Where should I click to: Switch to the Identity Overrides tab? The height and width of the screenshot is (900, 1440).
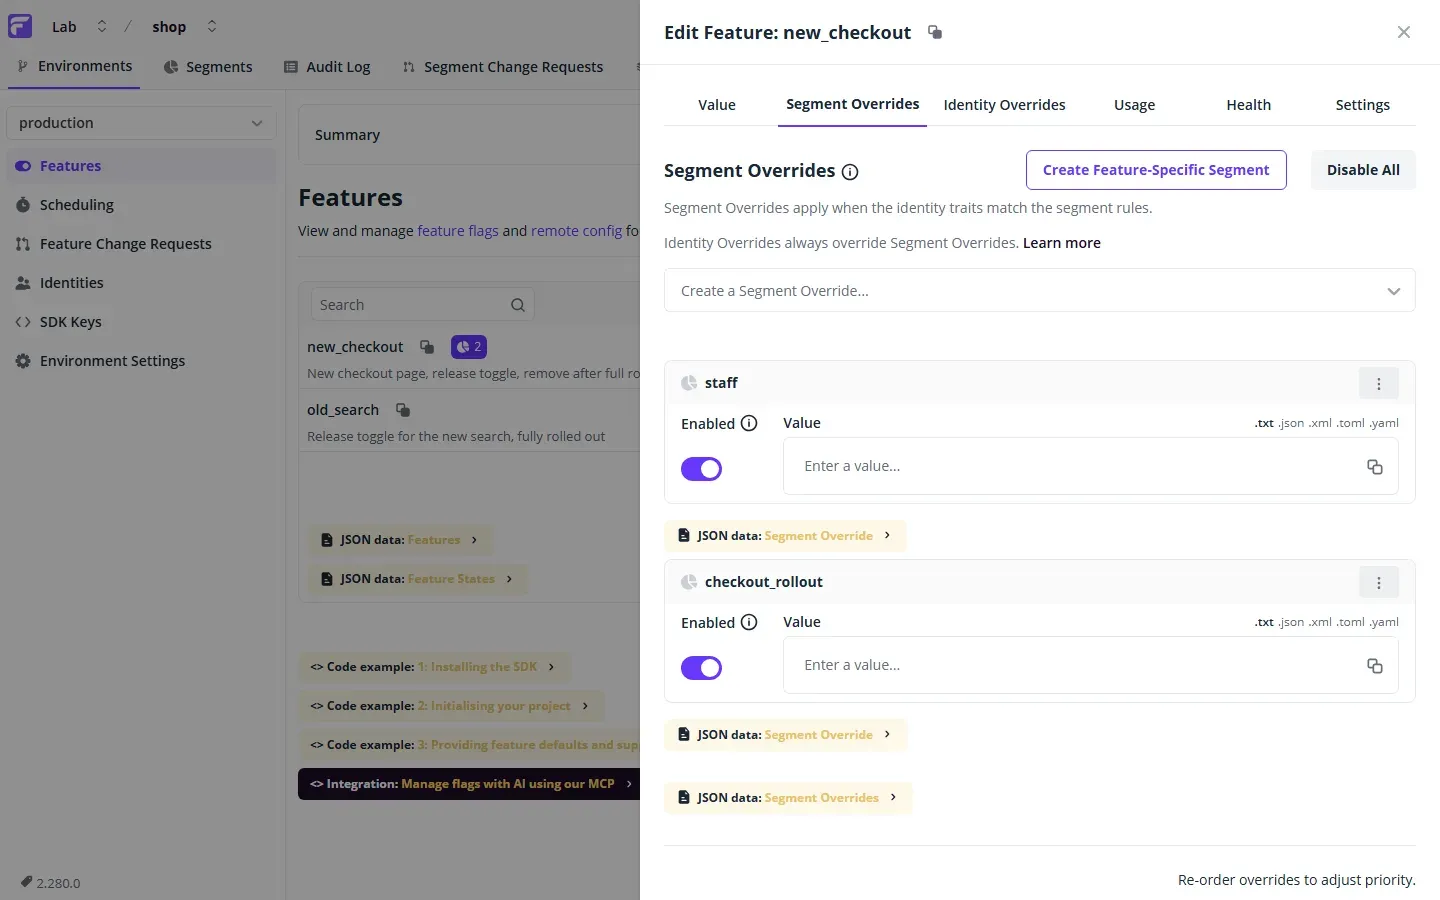pyautogui.click(x=1004, y=105)
